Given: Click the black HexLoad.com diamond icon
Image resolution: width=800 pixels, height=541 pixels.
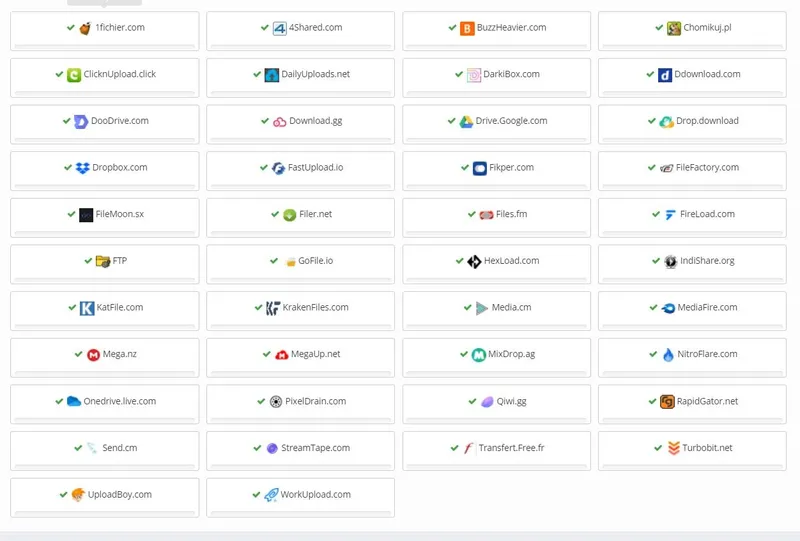Looking at the screenshot, I should click(474, 261).
